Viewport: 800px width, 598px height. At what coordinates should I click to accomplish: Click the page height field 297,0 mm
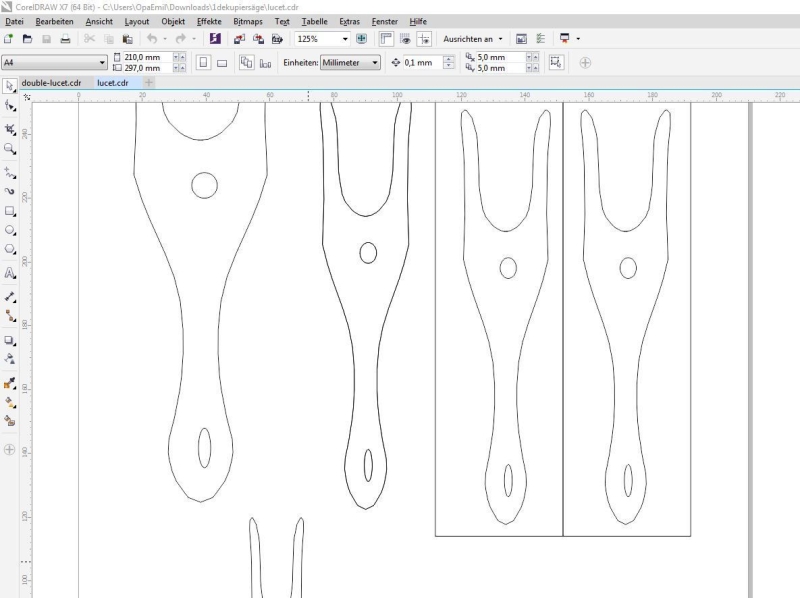coord(147,68)
